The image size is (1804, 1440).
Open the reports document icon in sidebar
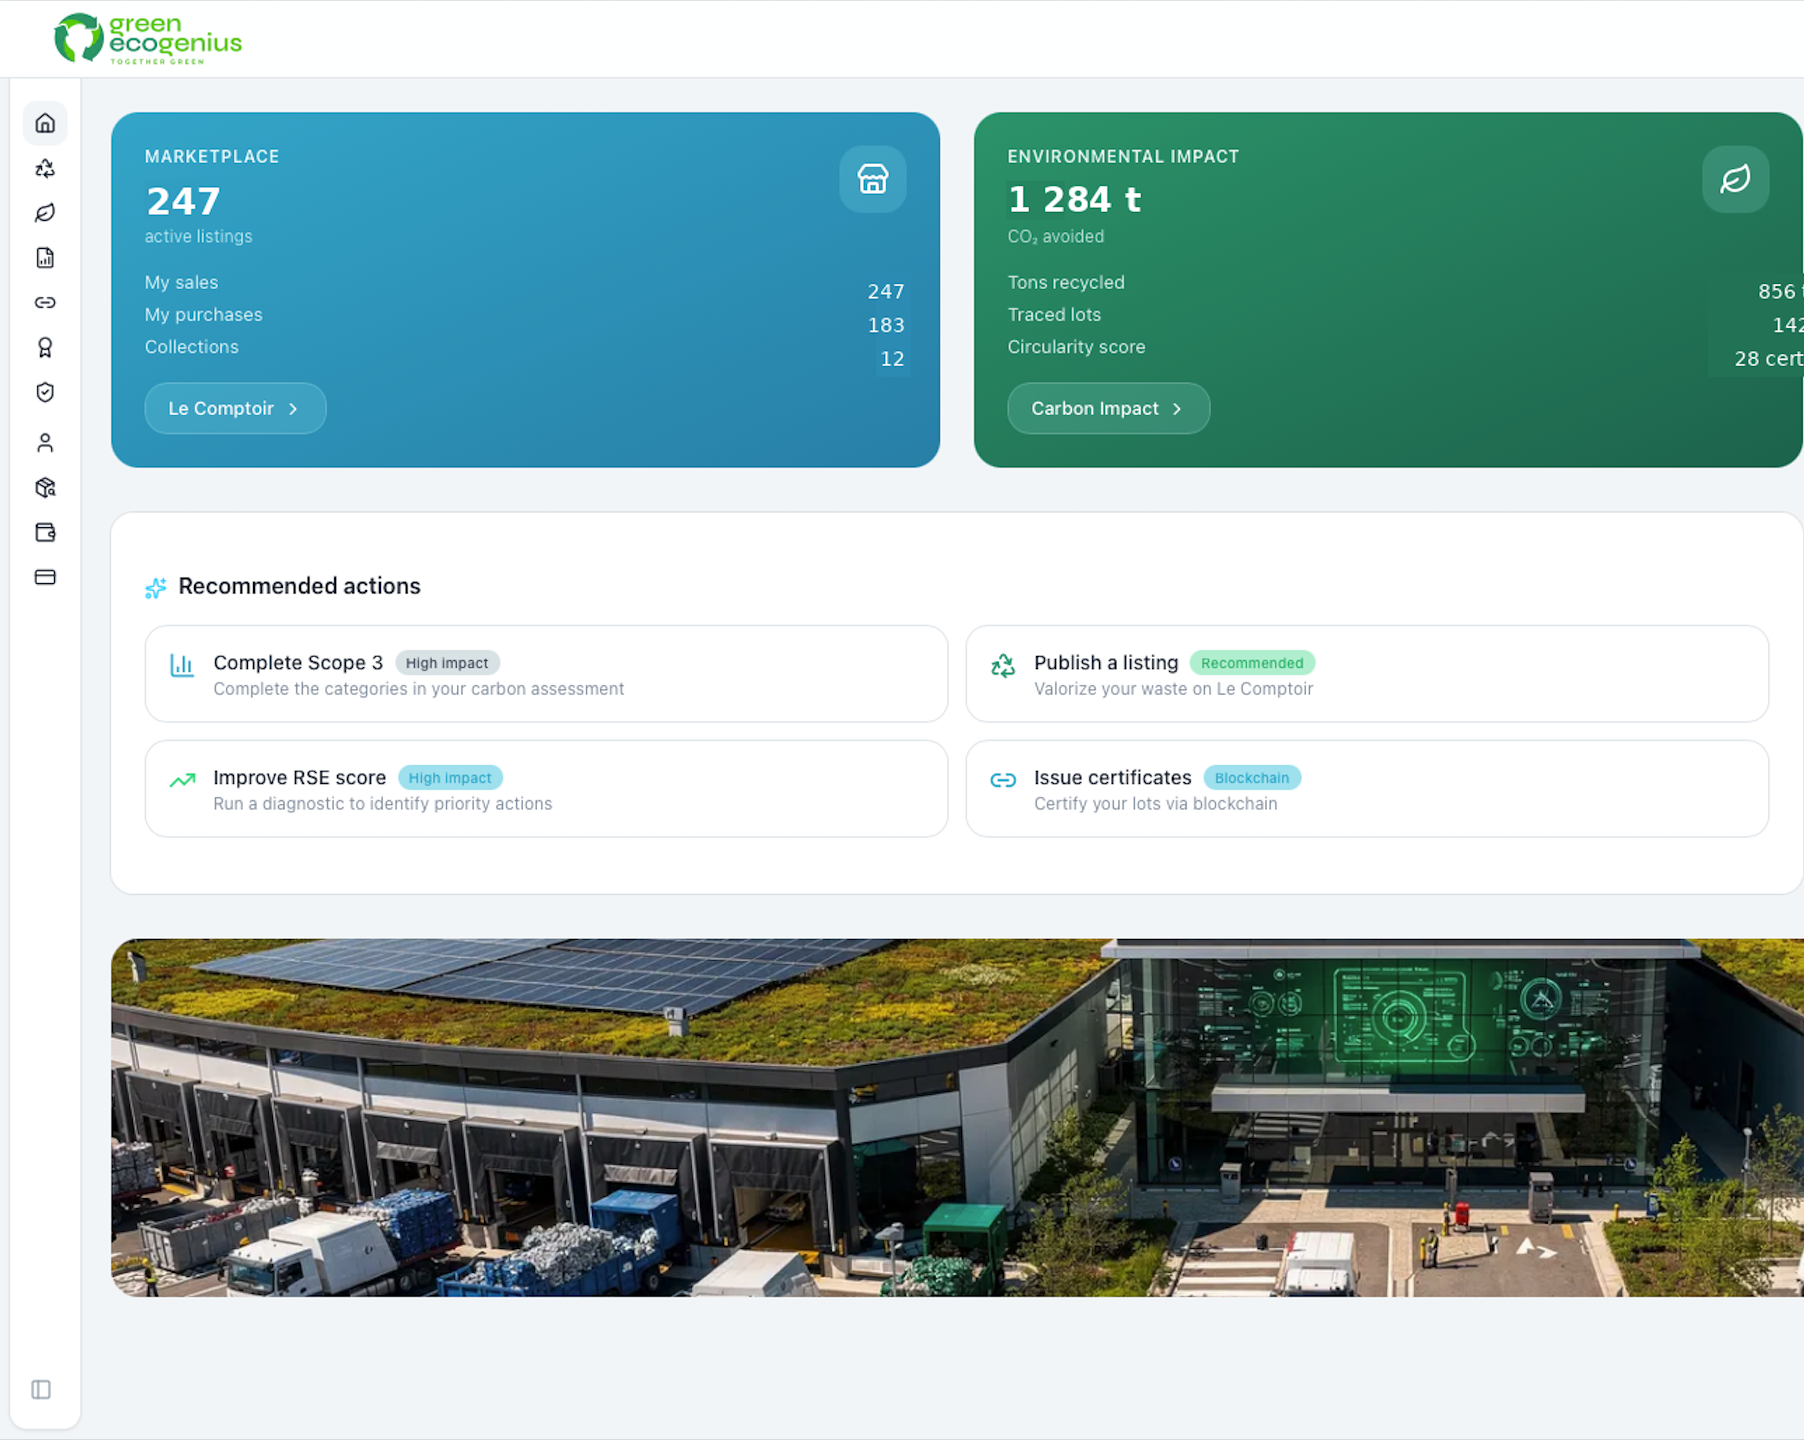click(x=45, y=257)
